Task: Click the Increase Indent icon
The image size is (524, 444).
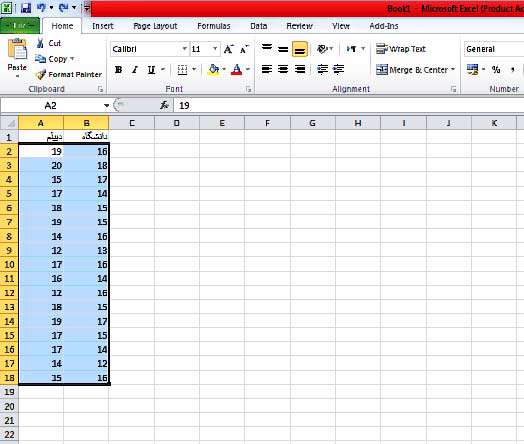Action: pos(339,69)
